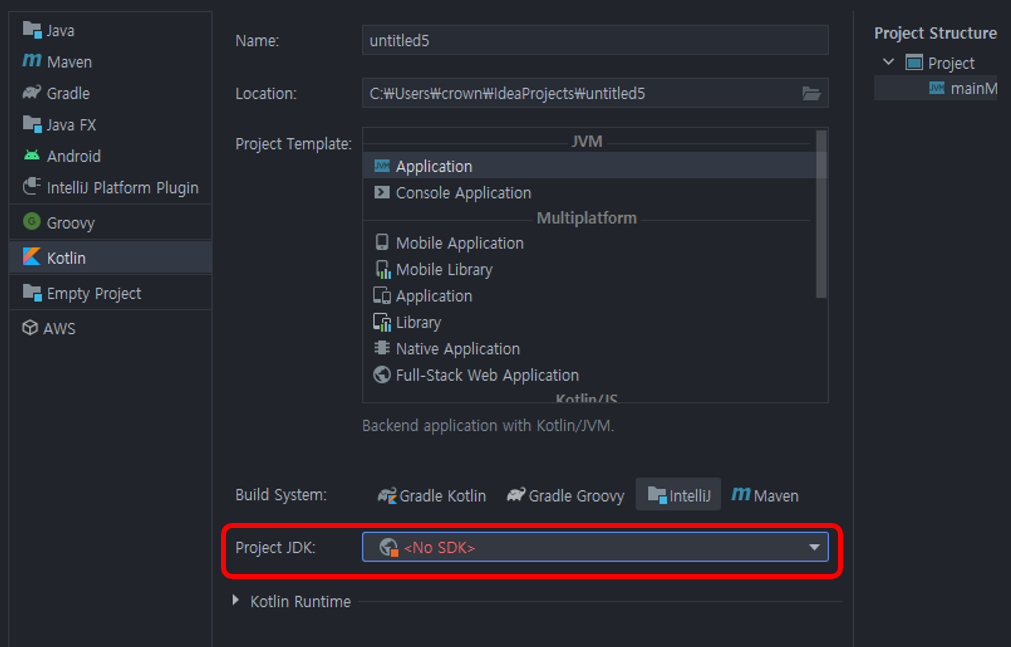Viewport: 1011px width, 647px height.
Task: Select Kotlin in the project type list
Action: (111, 258)
